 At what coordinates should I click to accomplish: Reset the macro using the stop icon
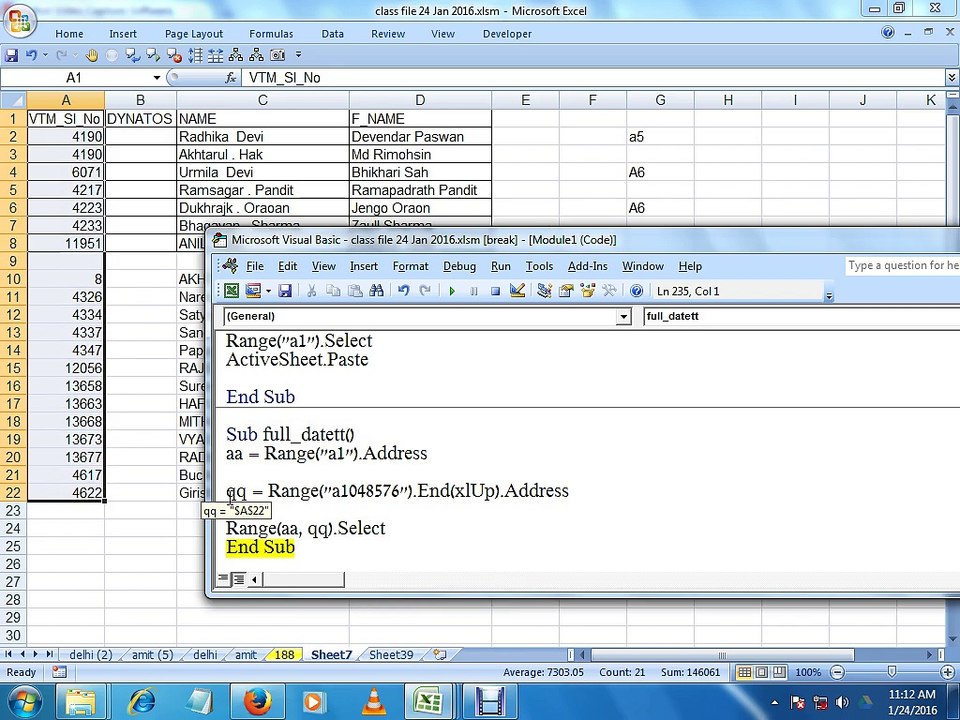495,291
